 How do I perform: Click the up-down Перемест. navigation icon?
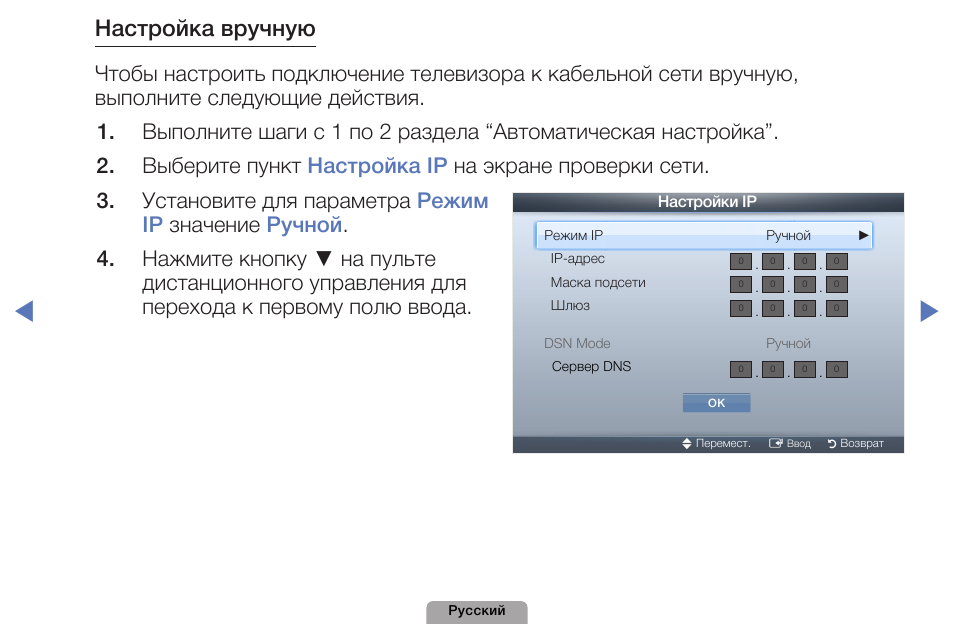687,444
